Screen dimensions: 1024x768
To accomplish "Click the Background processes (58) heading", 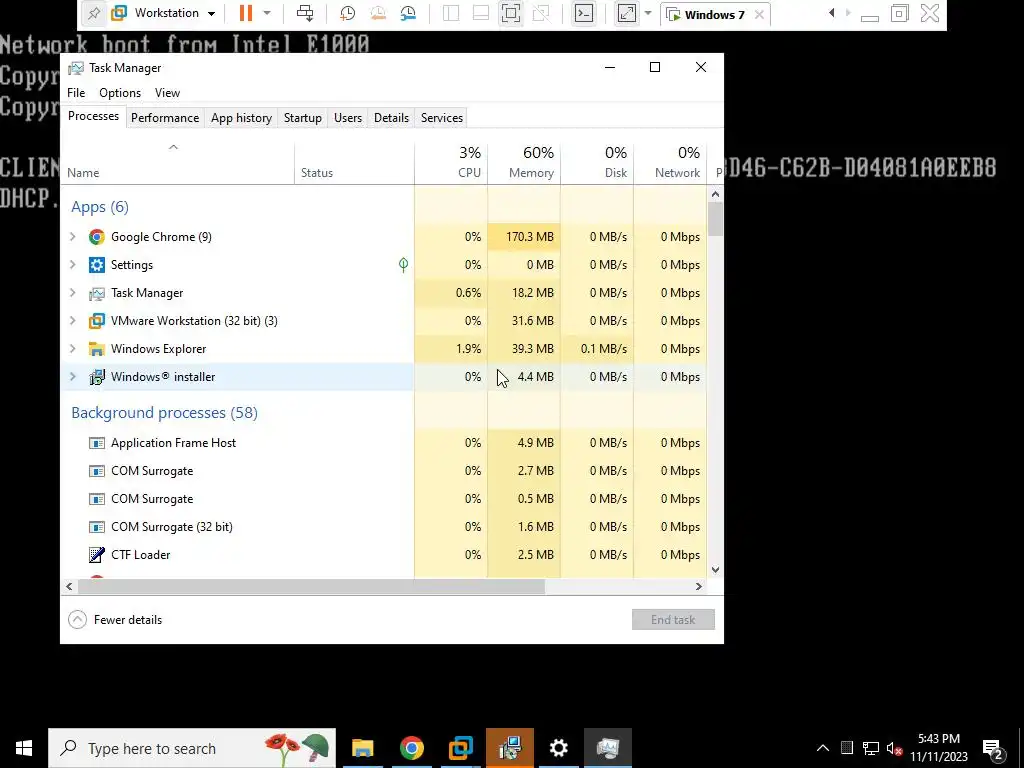I will click(x=165, y=413).
